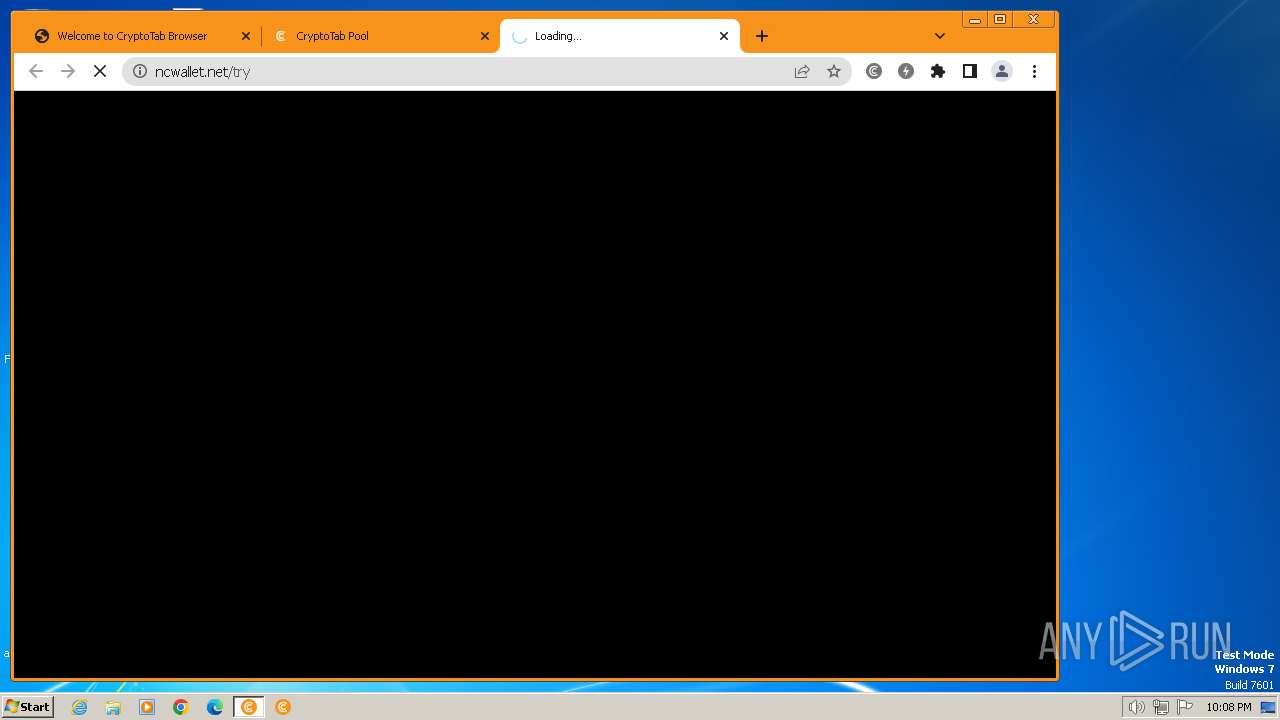View site information for ncwallet.net
Viewport: 1280px width, 720px height.
140,71
